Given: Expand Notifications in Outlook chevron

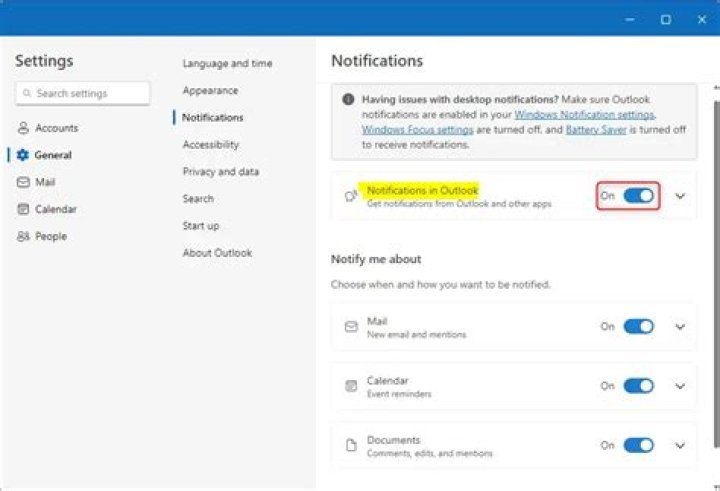Looking at the screenshot, I should tap(681, 196).
